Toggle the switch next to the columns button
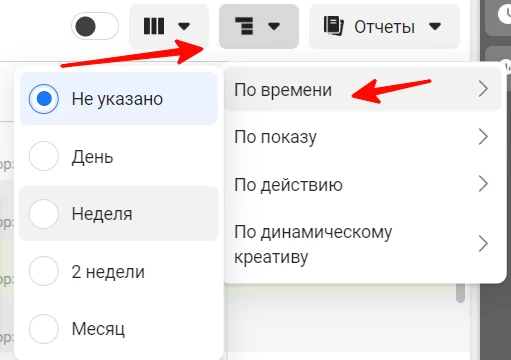The image size is (511, 360). 95,26
